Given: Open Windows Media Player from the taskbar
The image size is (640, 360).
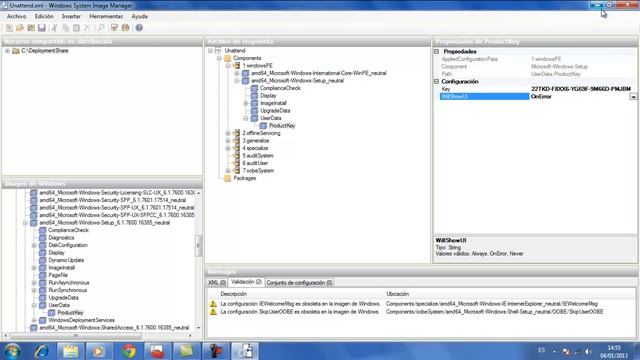Looking at the screenshot, I should click(98, 351).
